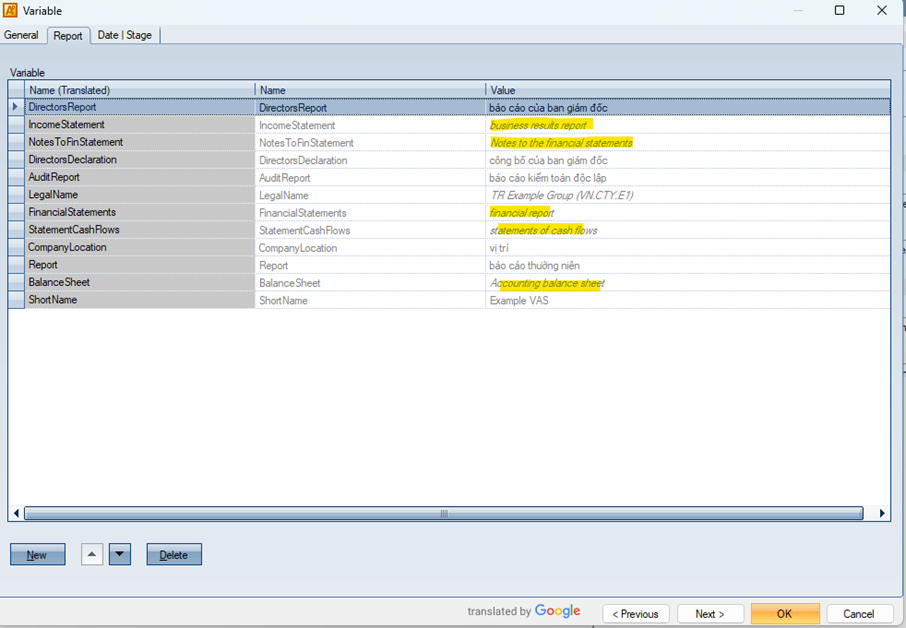The height and width of the screenshot is (628, 906).
Task: Click the ShortName cell in Name column
Action: coord(370,300)
